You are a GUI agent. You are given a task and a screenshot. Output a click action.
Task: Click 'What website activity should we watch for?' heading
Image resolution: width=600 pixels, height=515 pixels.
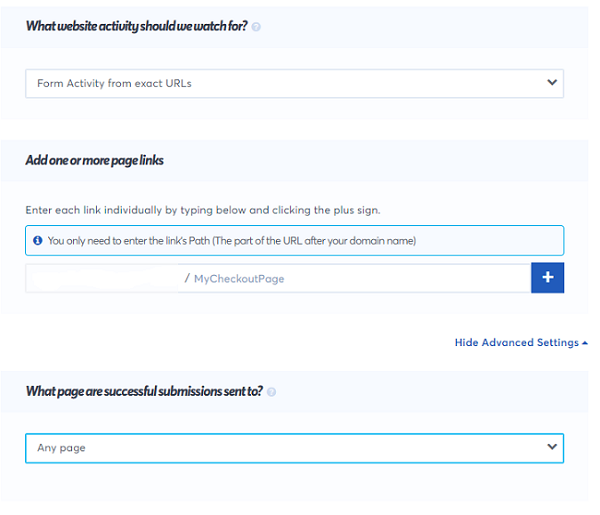[137, 27]
